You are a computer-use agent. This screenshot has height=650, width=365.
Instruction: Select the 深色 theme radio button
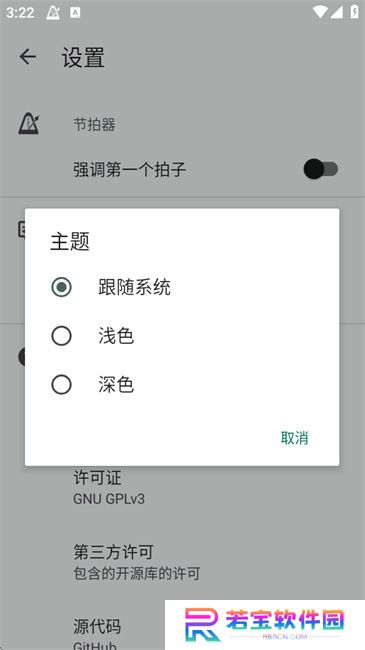pyautogui.click(x=61, y=385)
